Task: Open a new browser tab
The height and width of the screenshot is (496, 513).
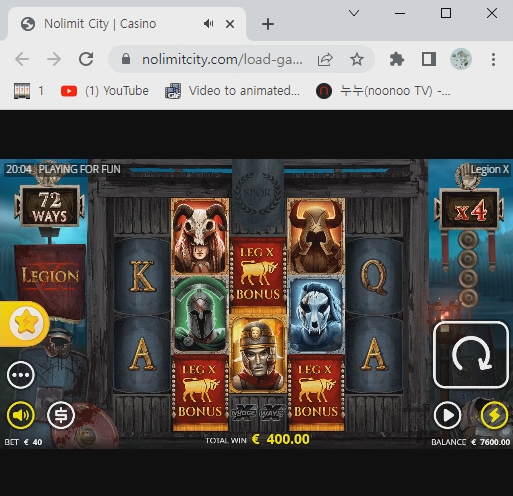Action: click(x=268, y=24)
